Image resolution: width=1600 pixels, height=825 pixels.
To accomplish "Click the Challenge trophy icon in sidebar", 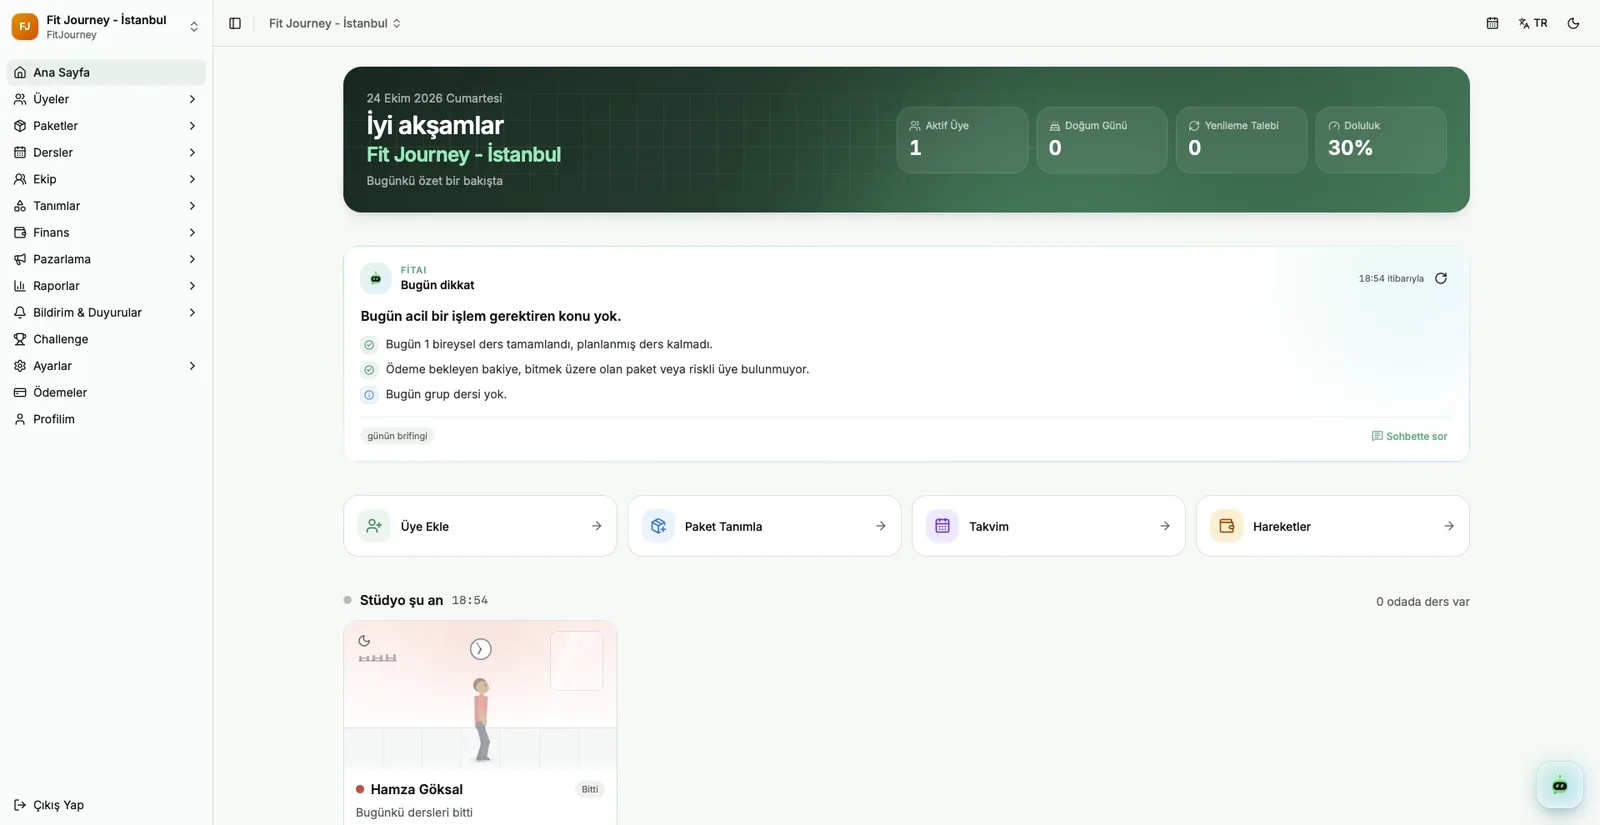I will [20, 339].
